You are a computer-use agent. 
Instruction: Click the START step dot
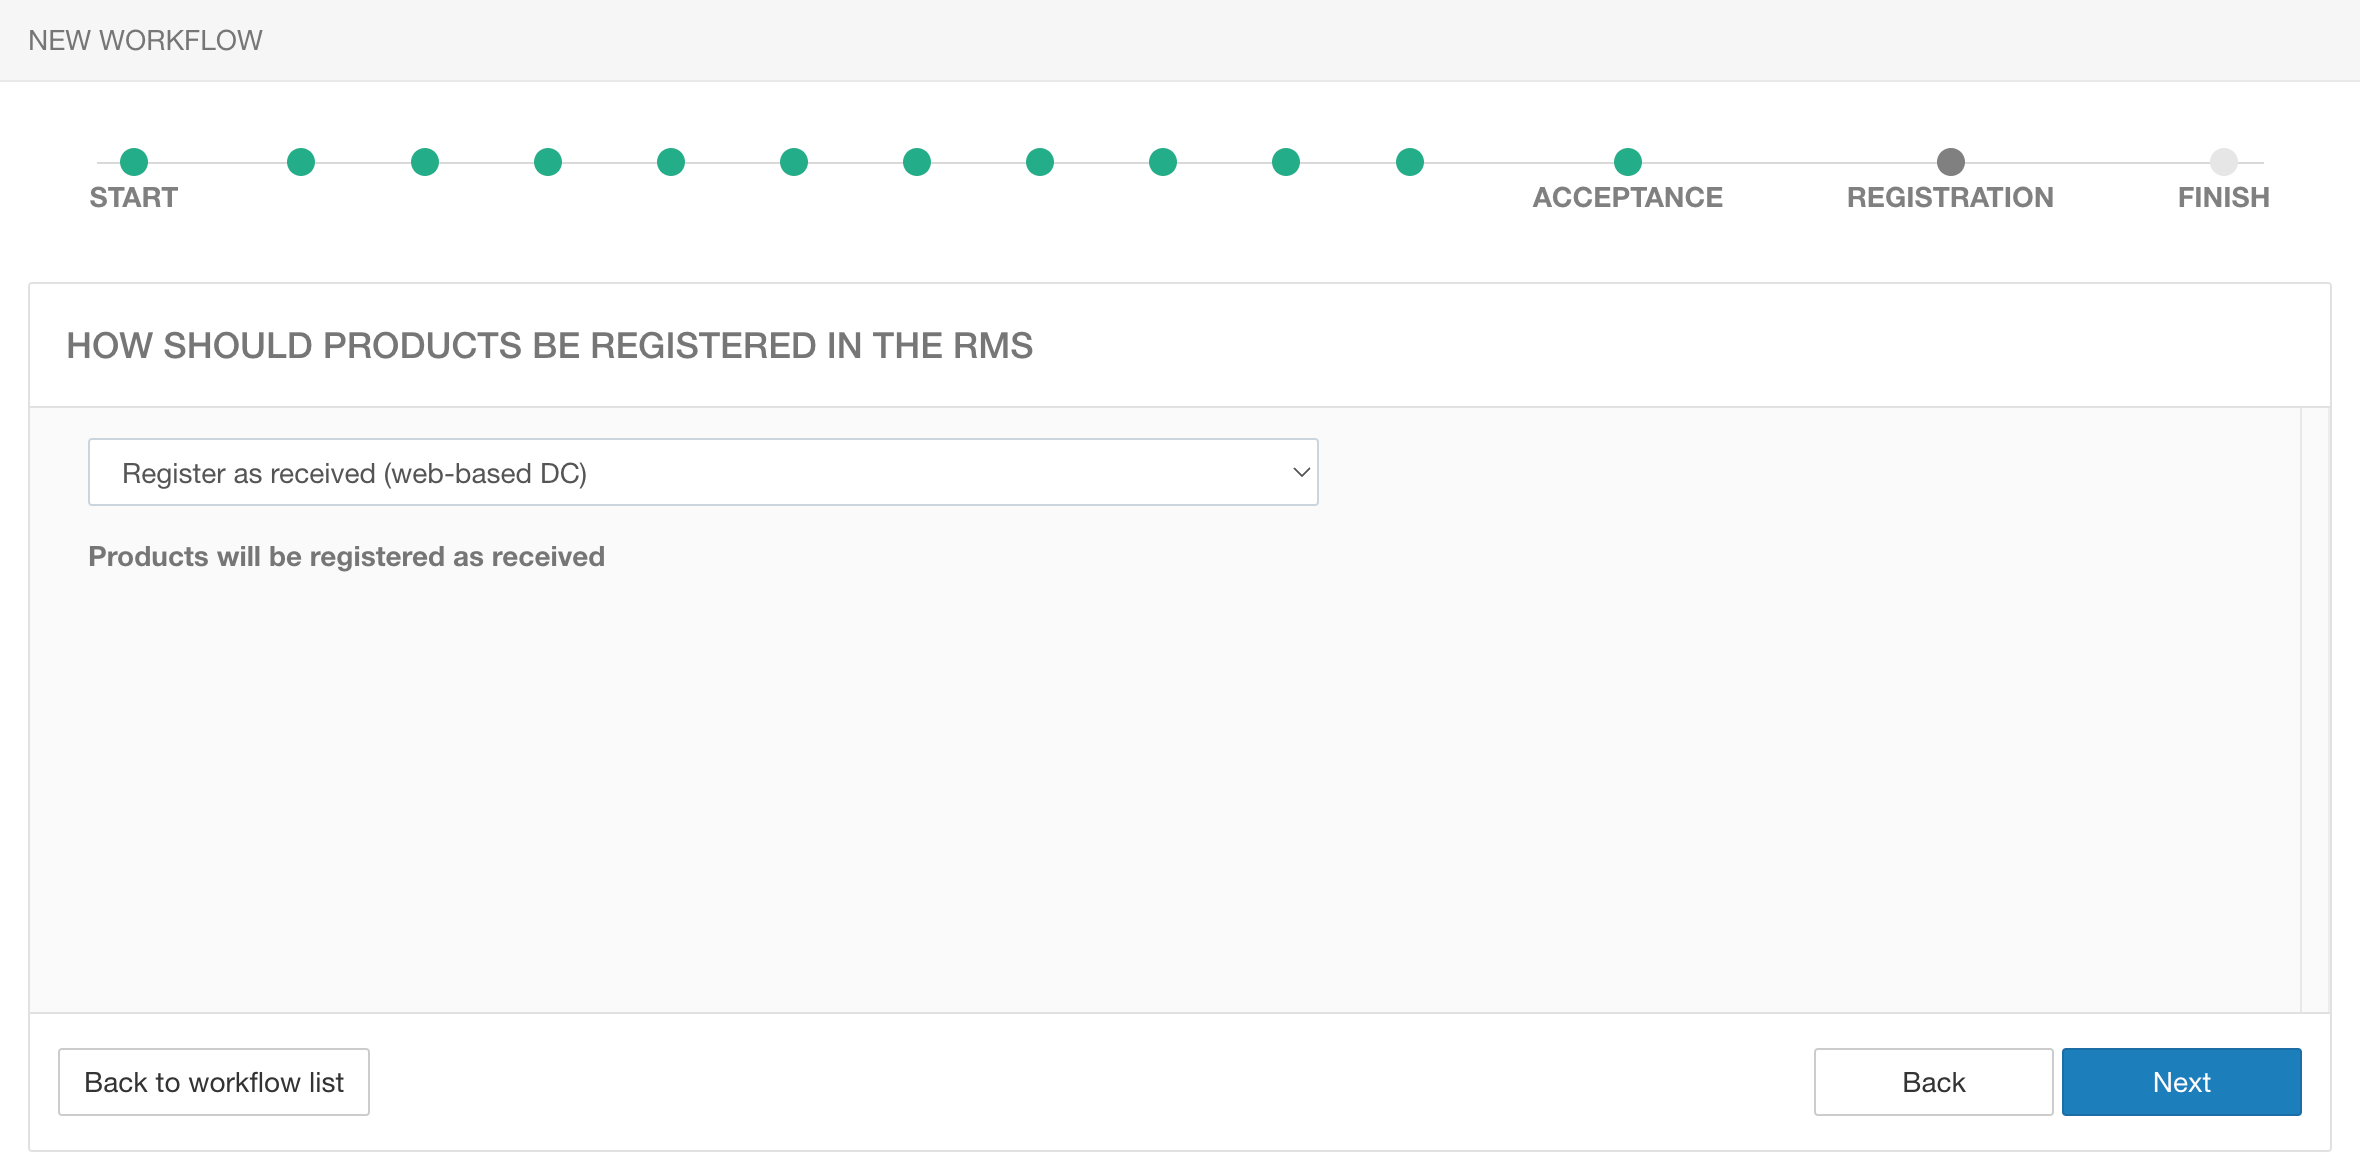(134, 162)
